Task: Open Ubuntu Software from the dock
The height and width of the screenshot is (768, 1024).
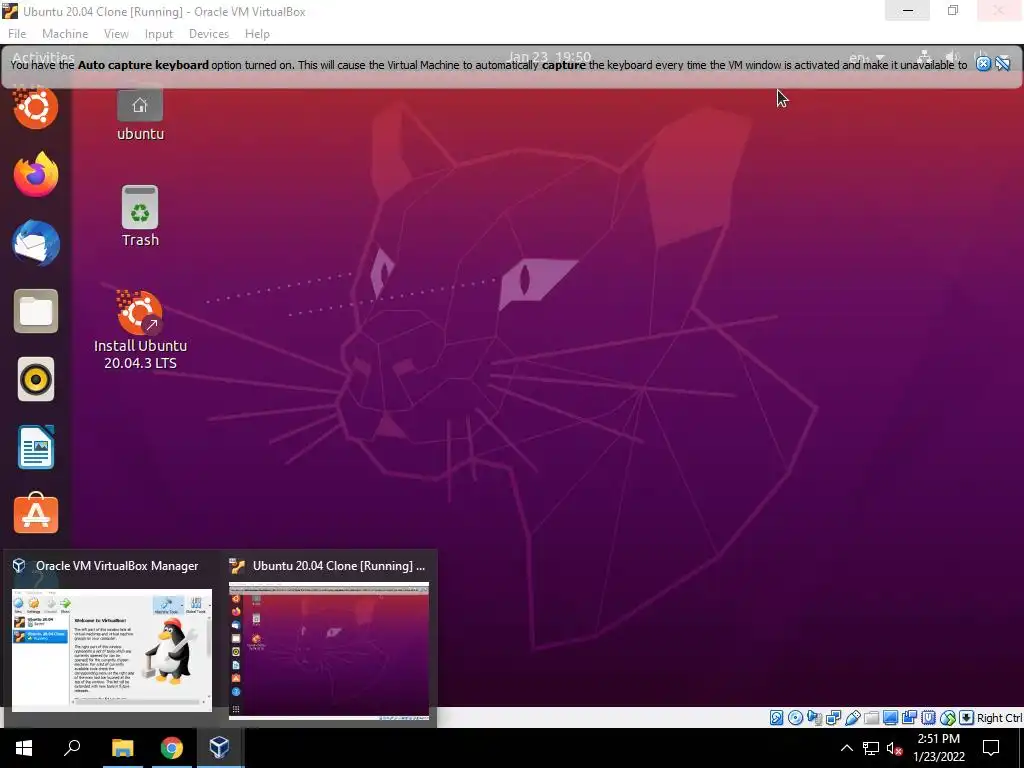Action: point(36,514)
